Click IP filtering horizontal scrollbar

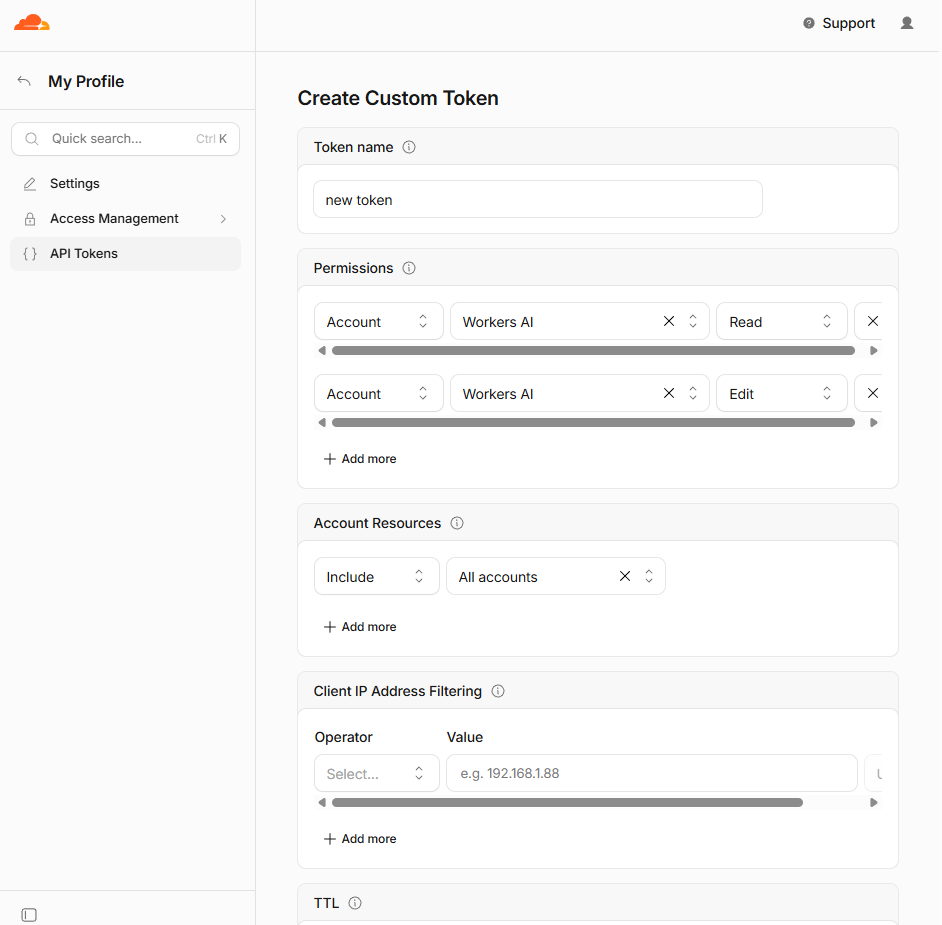[567, 803]
